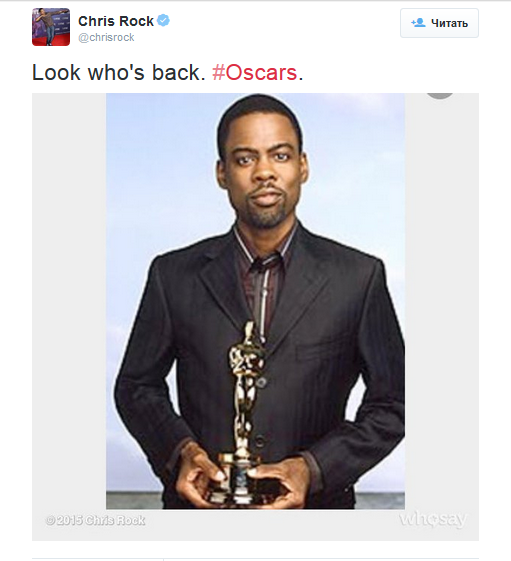The height and width of the screenshot is (561, 511).
Task: Click the gray strip below the photo
Action: click(x=255, y=525)
